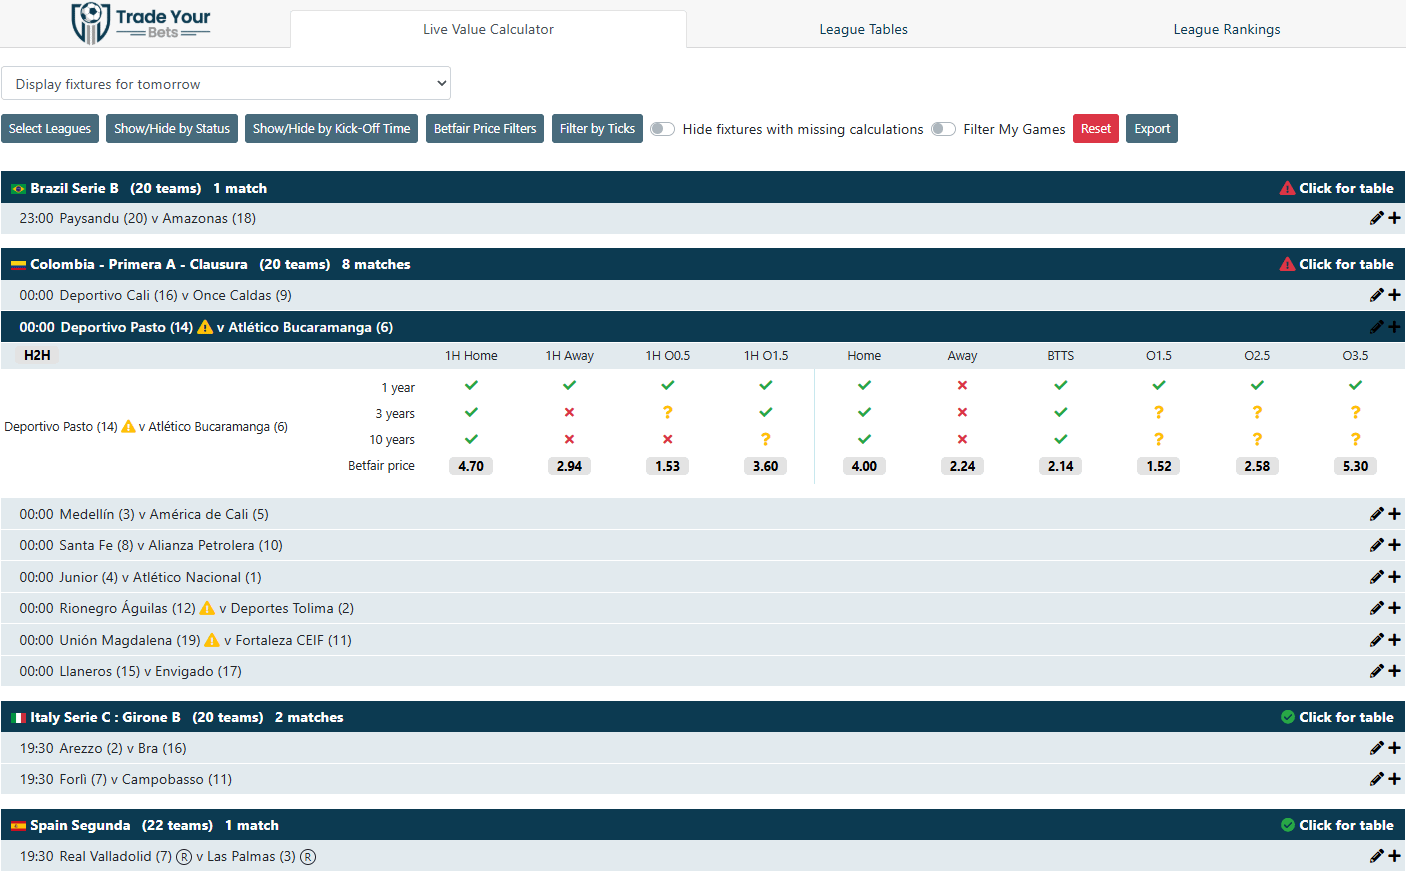This screenshot has height=873, width=1406.
Task: Click the 4.70 Betfair price for 1H Home
Action: tap(470, 465)
